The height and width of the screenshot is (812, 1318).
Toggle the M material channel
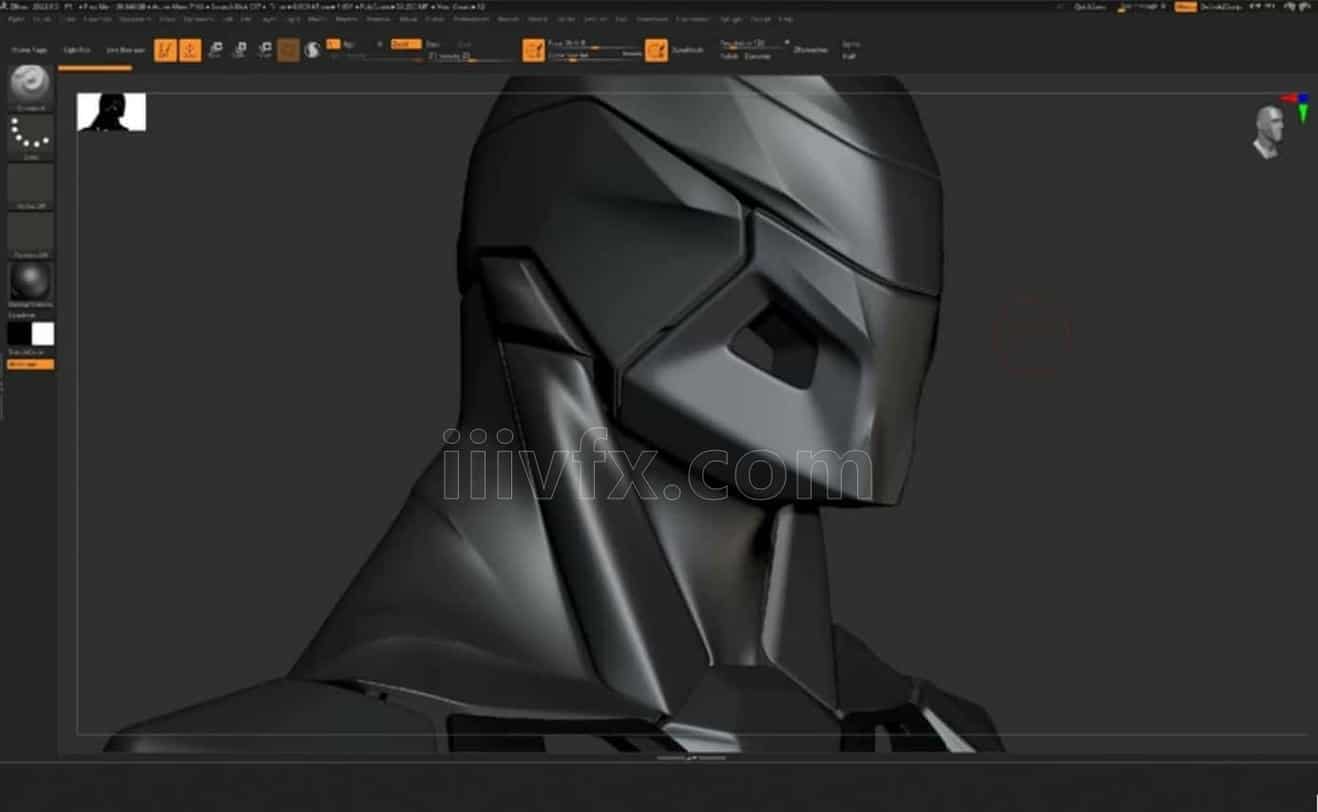379,44
